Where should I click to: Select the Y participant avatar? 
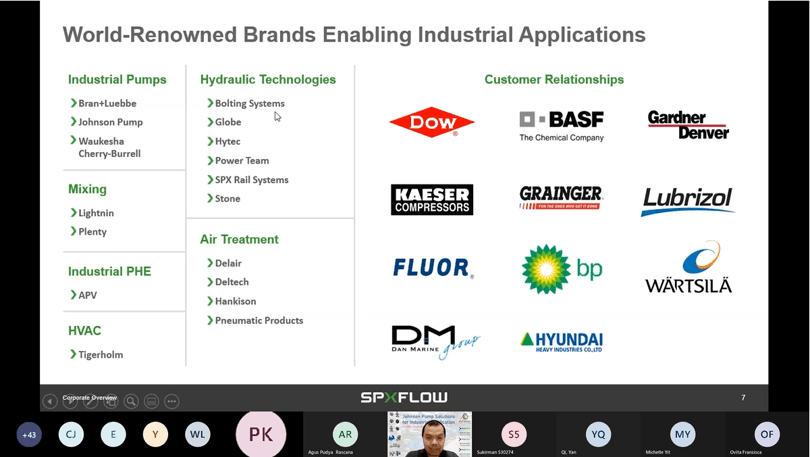[x=155, y=435]
